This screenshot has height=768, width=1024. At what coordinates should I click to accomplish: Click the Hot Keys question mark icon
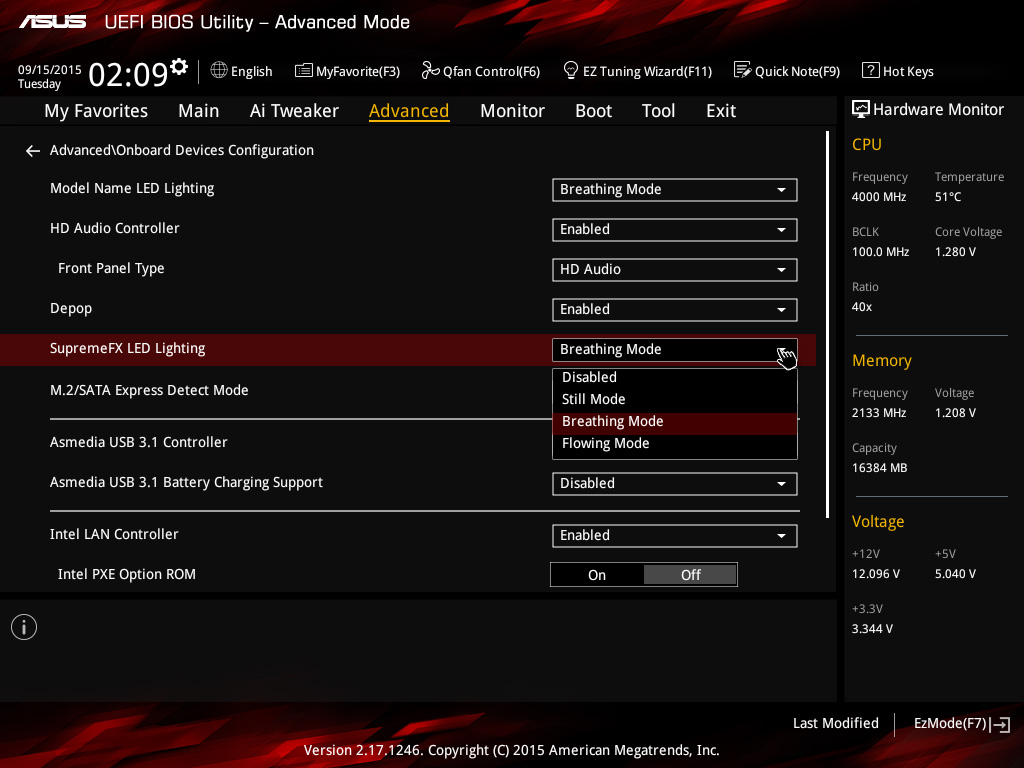pos(870,71)
